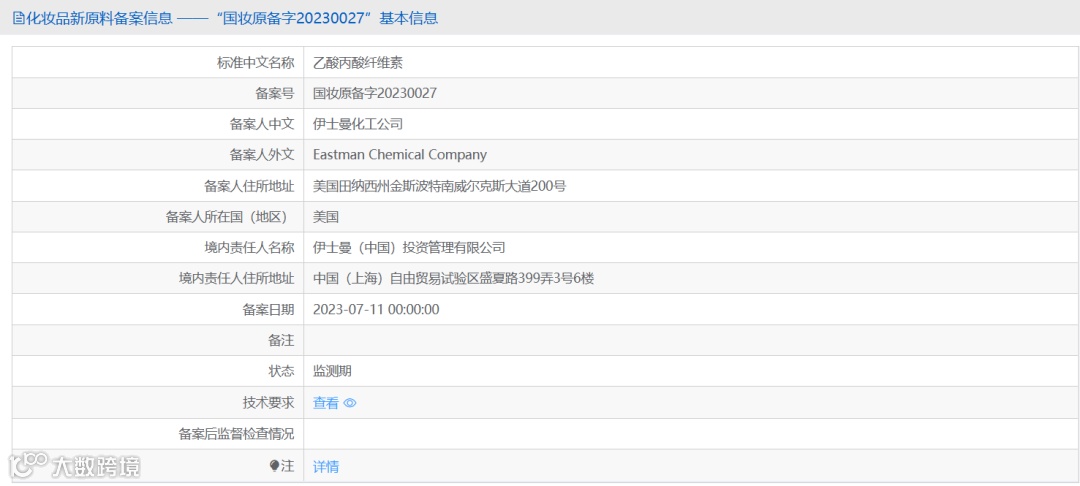Select the address 中国（上海）自由贸易试验区盛夏路399弄3号6楼
This screenshot has height=486, width=1080.
click(453, 279)
